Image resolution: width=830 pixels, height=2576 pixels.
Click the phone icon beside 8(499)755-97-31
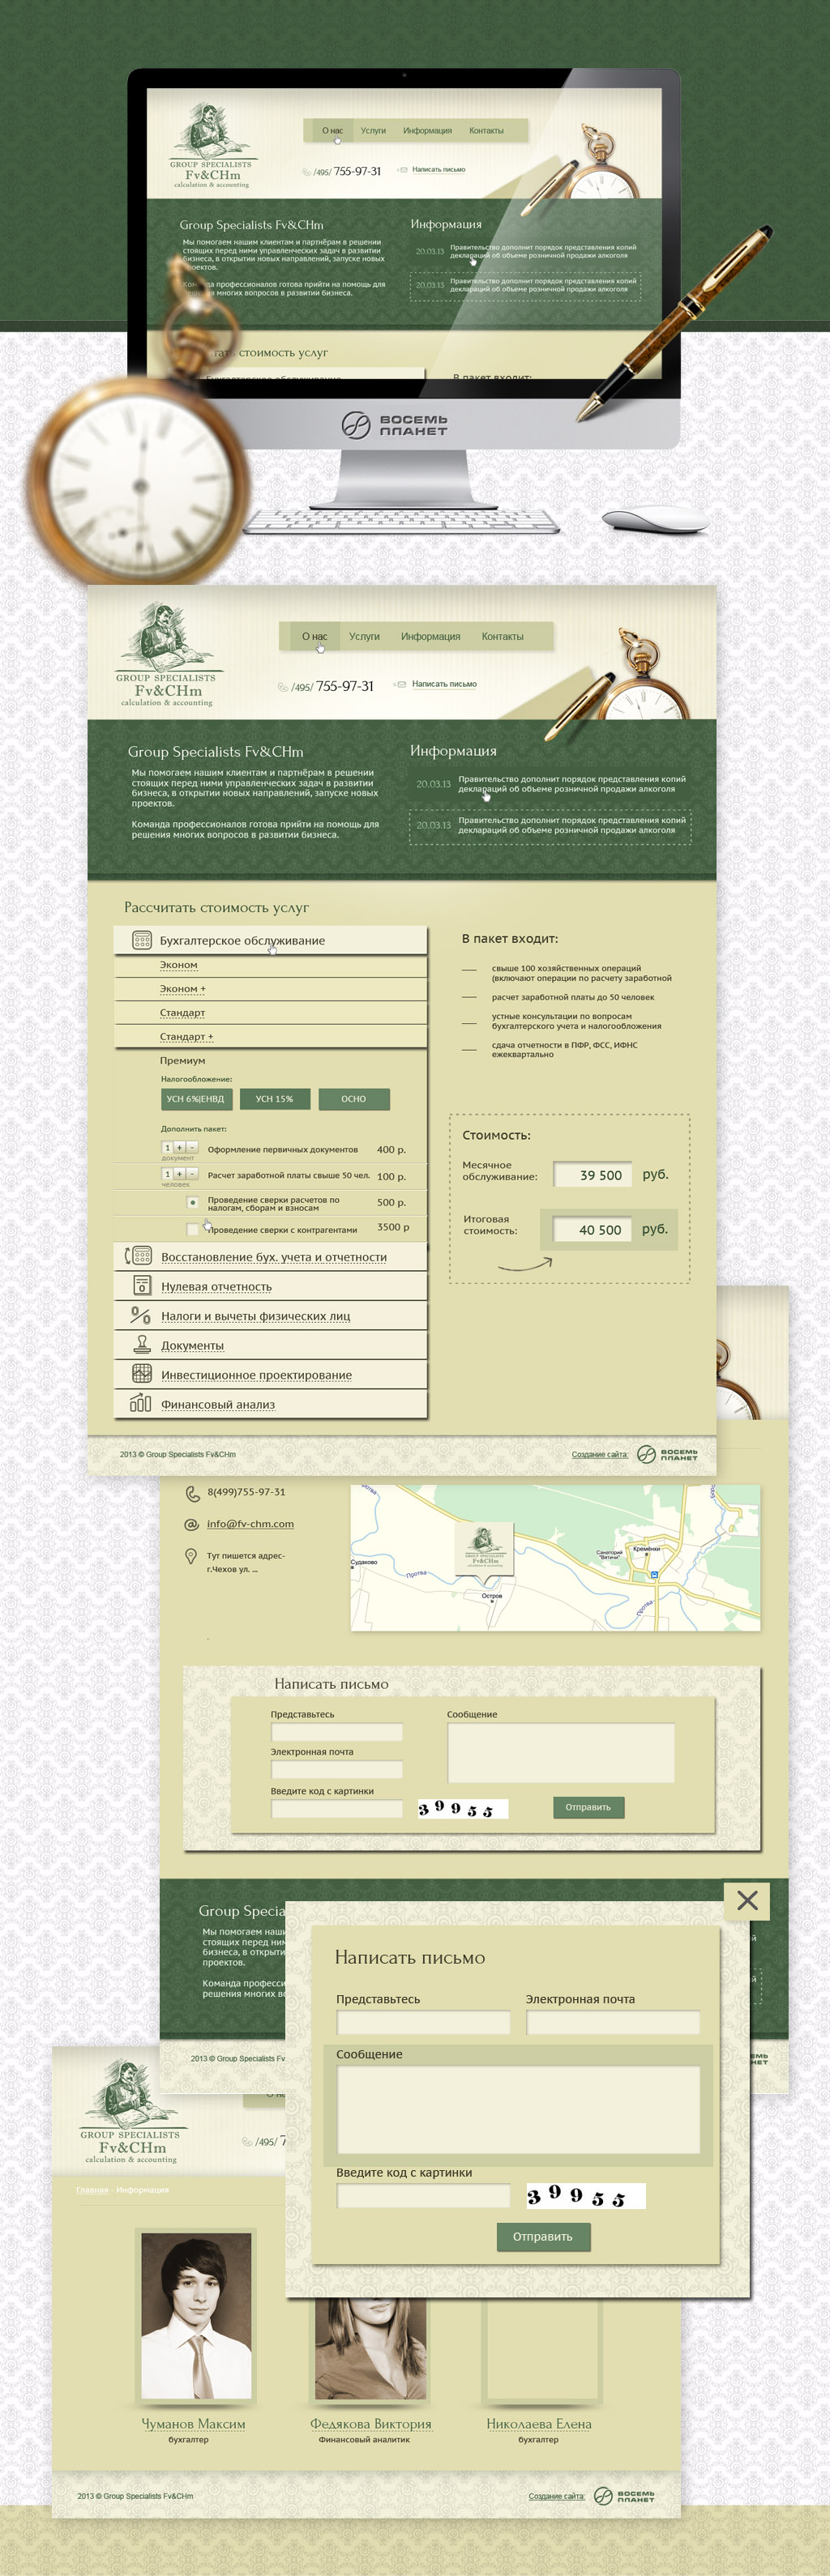click(192, 1493)
